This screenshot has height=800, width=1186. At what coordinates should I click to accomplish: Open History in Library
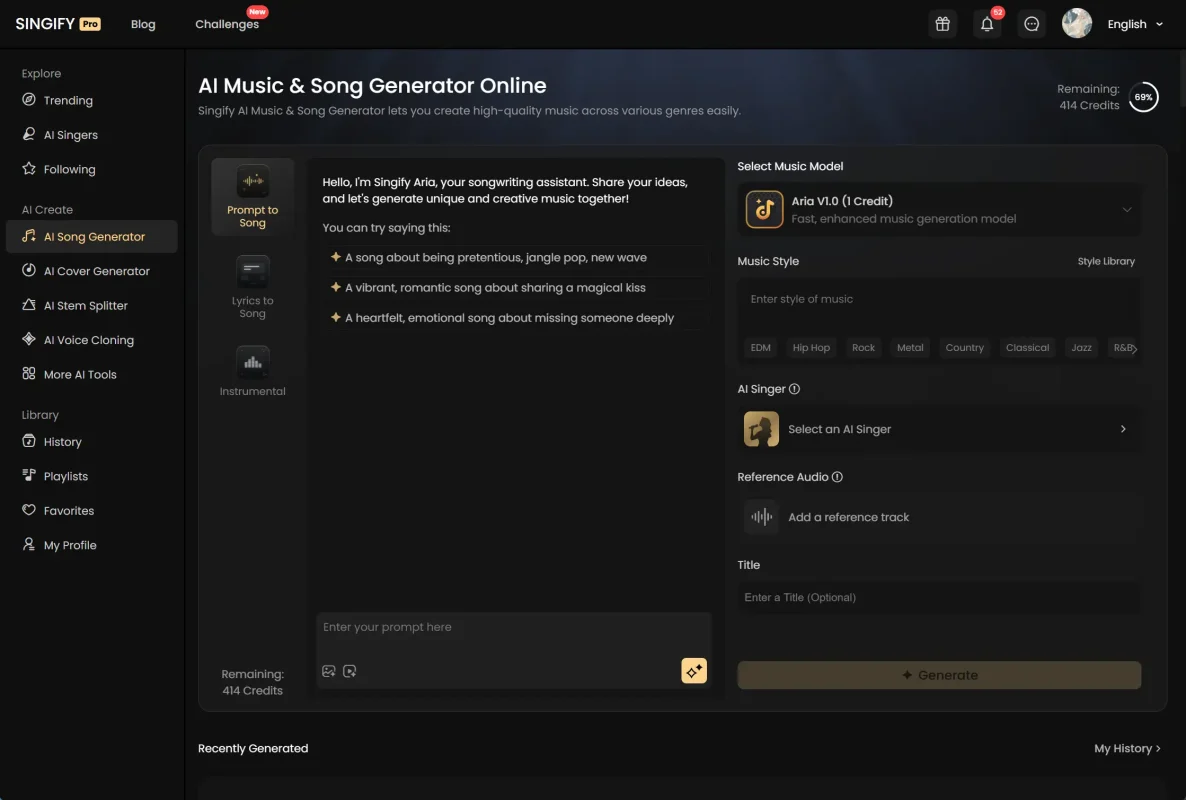[62, 442]
